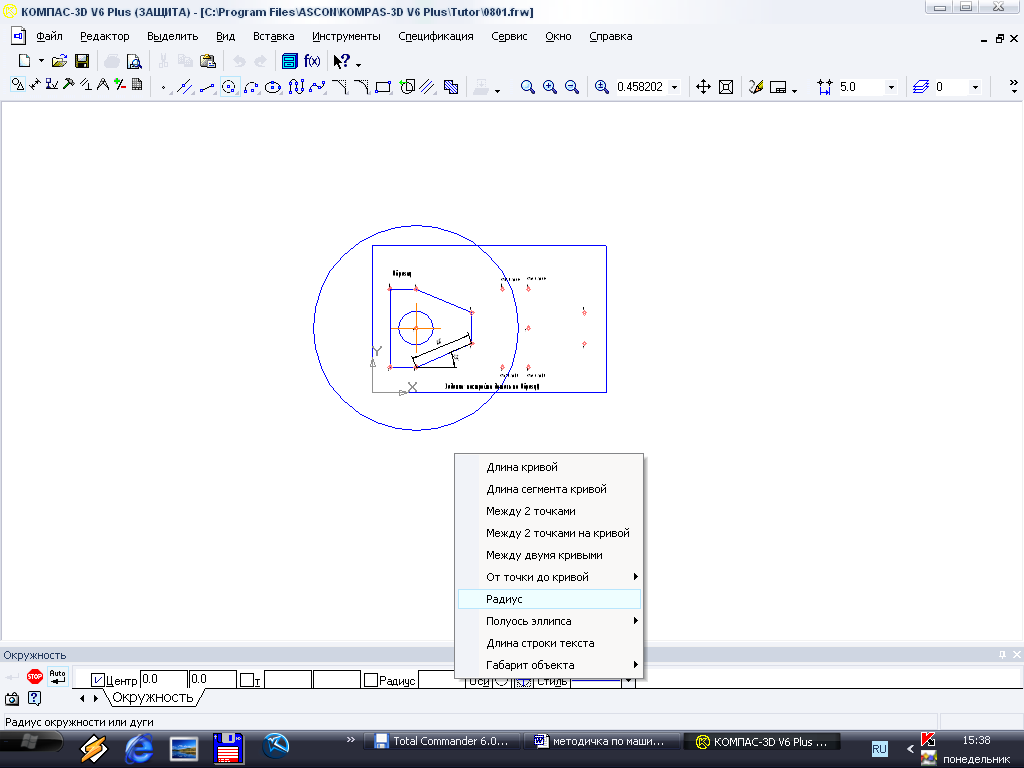Click the RU language indicator
Image resolution: width=1024 pixels, height=768 pixels.
click(x=880, y=748)
